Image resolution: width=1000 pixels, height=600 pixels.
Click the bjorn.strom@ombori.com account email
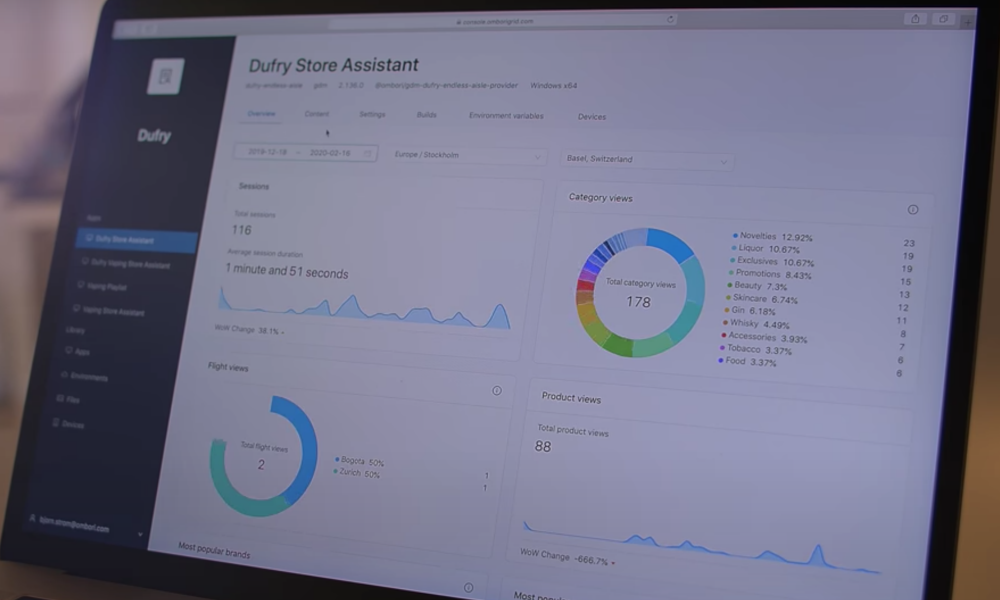click(x=74, y=524)
